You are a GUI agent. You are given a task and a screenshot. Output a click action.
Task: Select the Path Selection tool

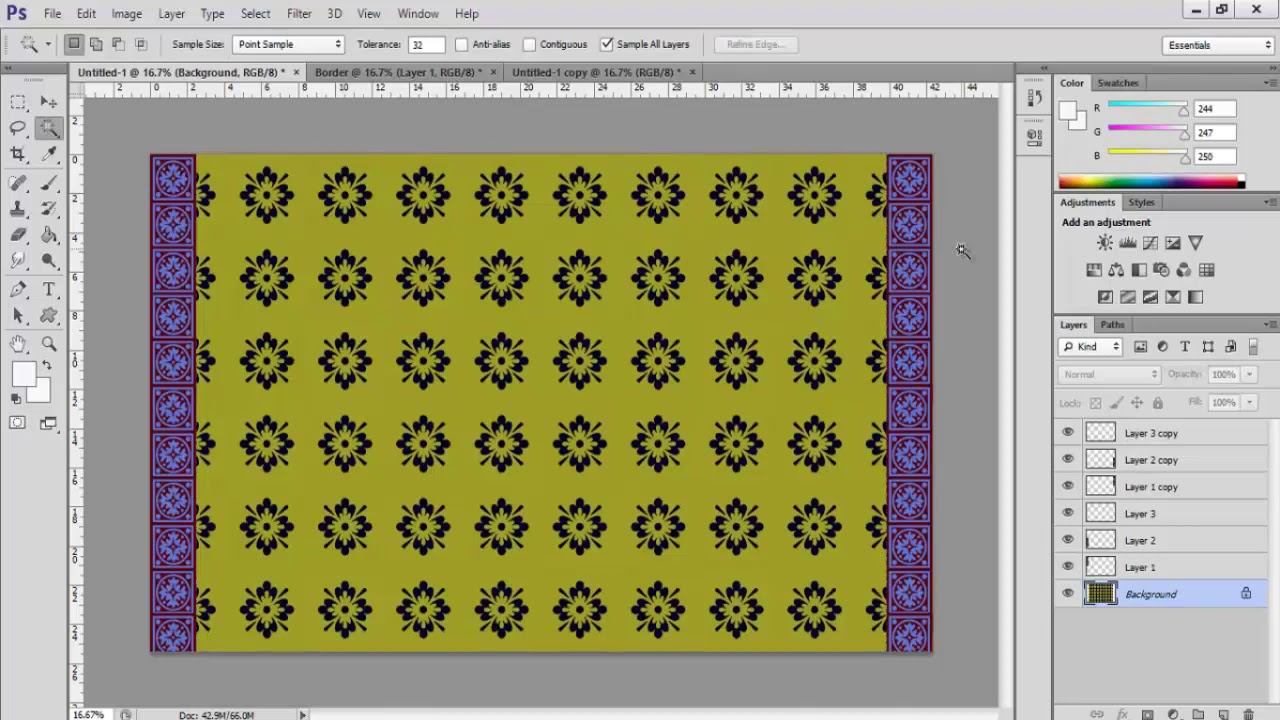coord(18,316)
